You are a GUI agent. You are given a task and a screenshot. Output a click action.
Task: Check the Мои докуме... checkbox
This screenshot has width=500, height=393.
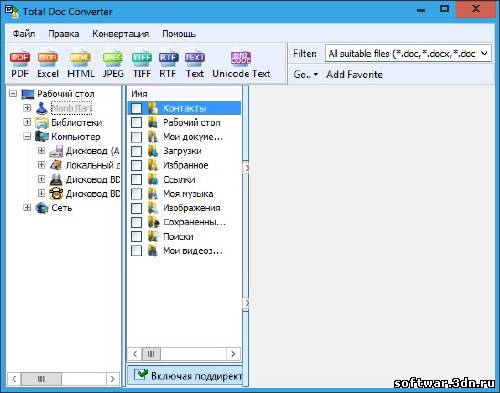[x=136, y=137]
